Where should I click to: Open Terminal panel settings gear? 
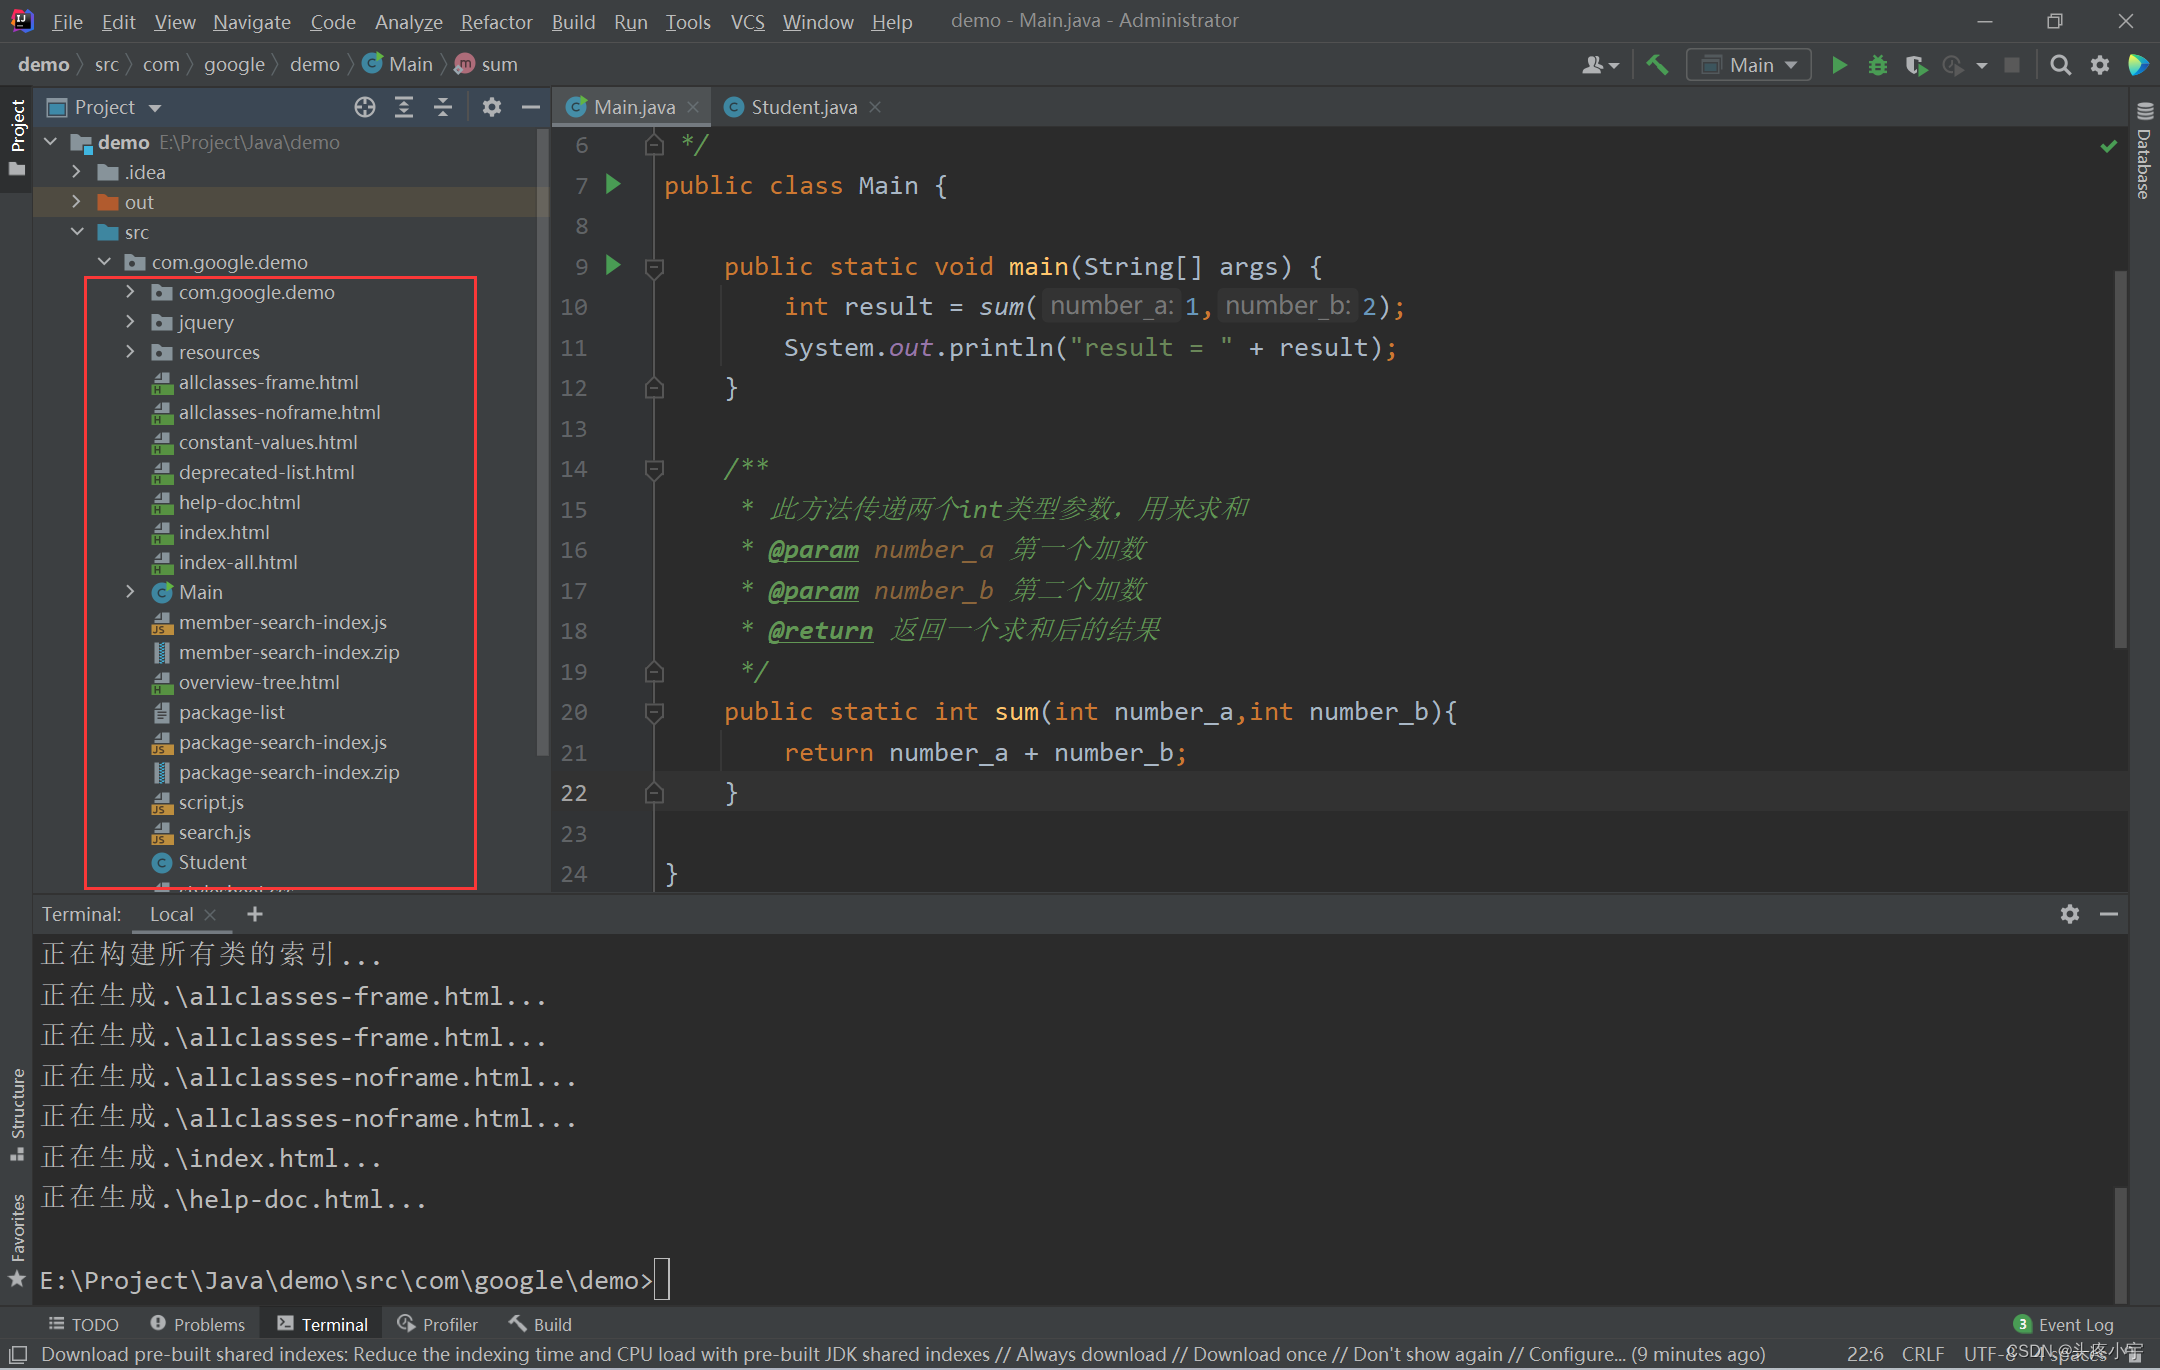click(2070, 914)
